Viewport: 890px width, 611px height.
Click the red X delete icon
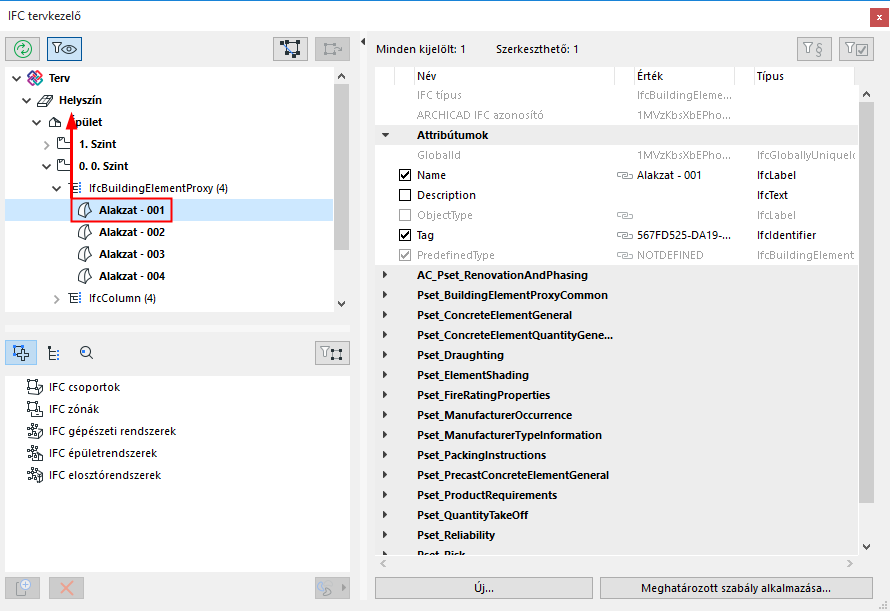(67, 588)
